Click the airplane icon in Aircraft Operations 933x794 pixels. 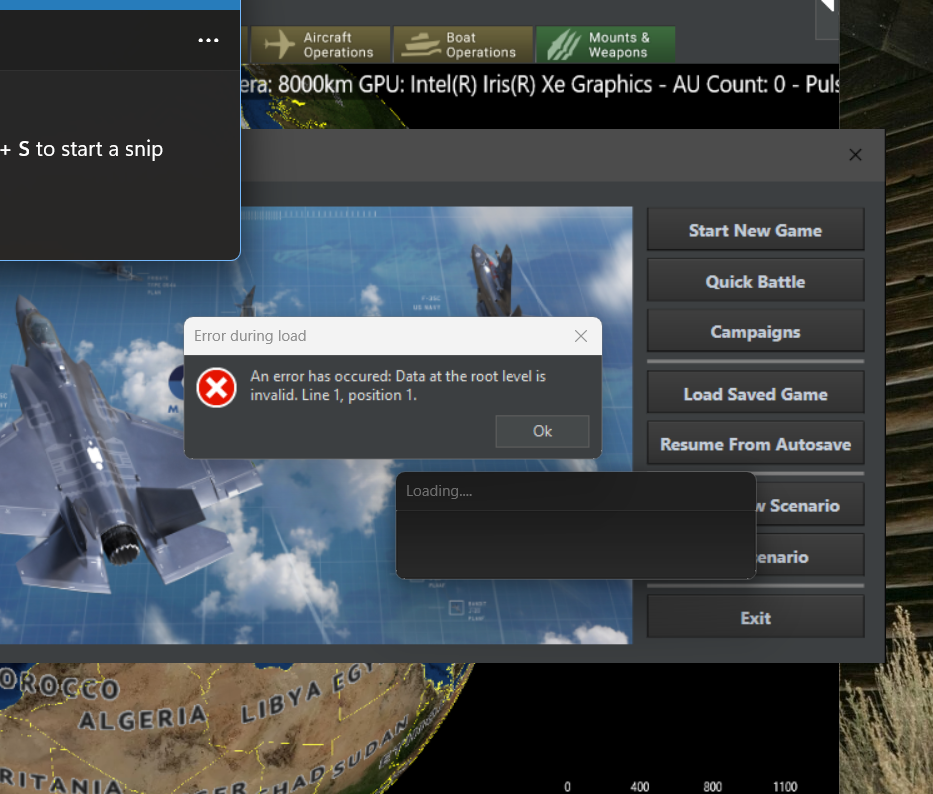coord(279,45)
